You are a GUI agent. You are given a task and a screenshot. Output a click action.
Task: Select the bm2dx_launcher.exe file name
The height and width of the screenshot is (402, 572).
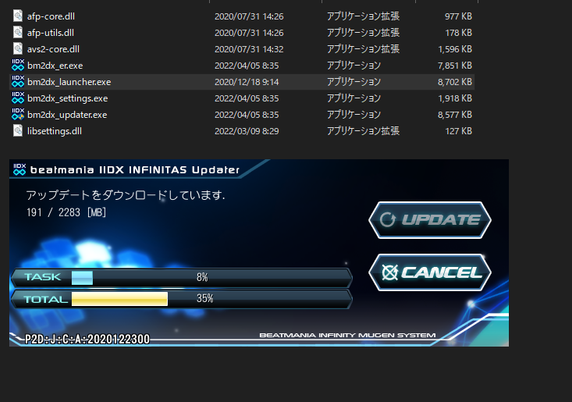click(x=69, y=82)
